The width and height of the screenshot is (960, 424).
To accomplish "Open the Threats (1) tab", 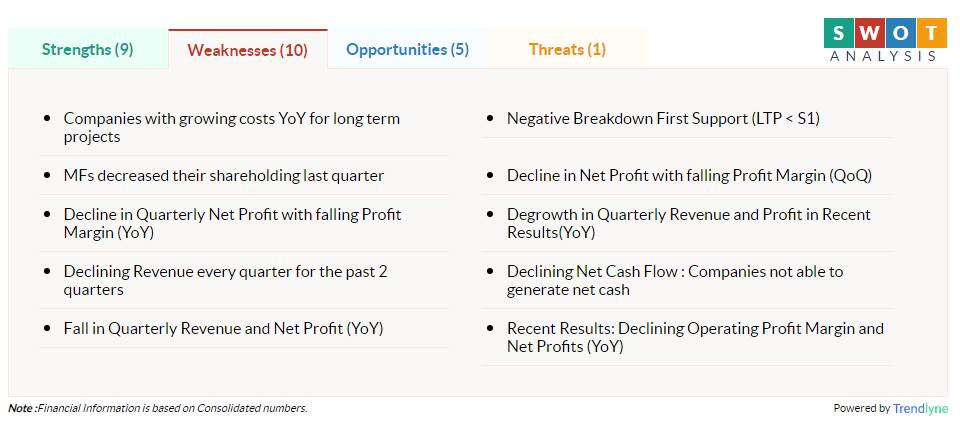I will click(567, 50).
